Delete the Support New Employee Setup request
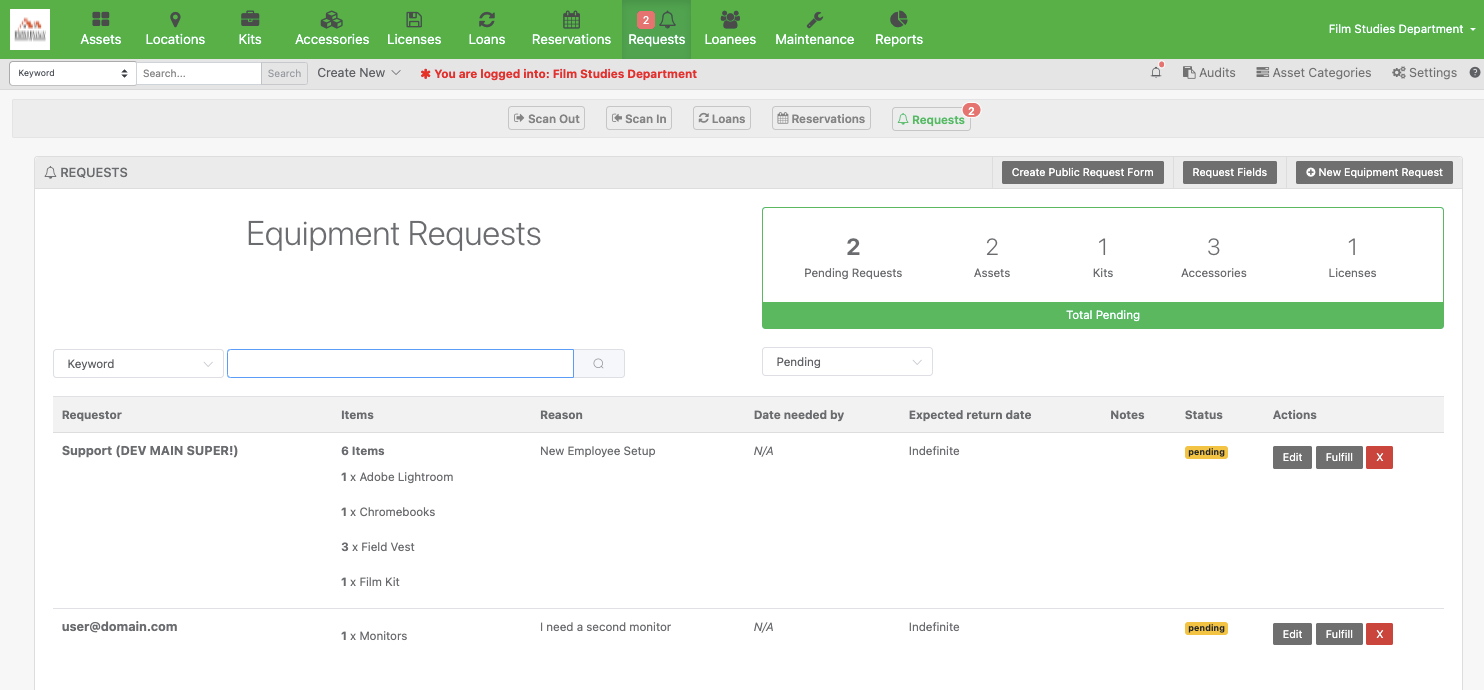 pyautogui.click(x=1379, y=457)
